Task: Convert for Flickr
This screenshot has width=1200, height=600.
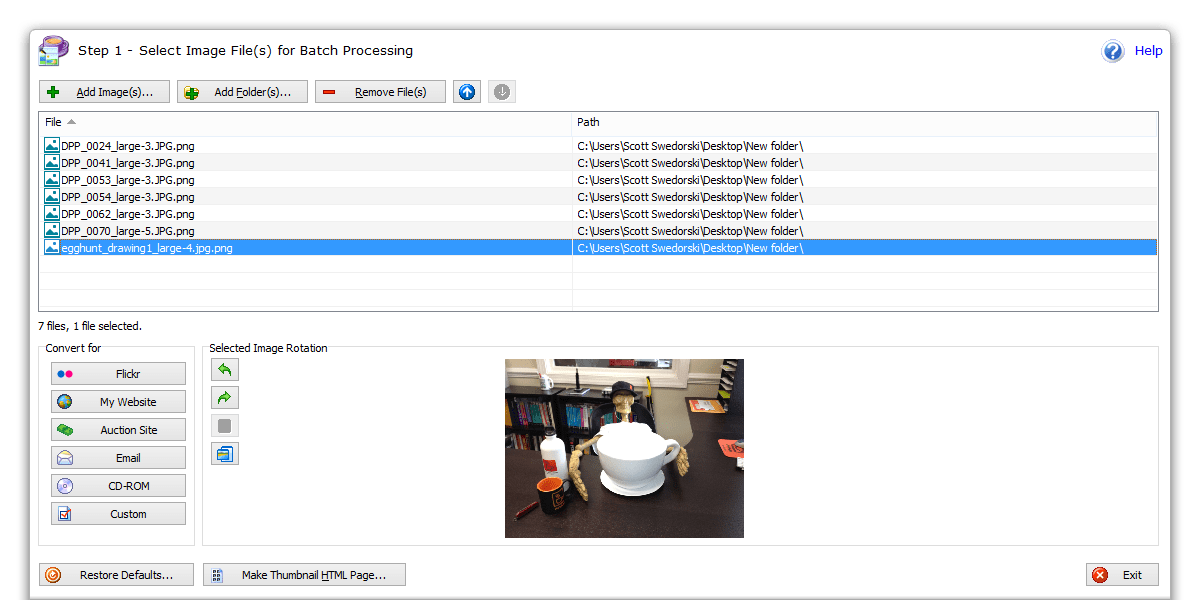Action: 119,374
